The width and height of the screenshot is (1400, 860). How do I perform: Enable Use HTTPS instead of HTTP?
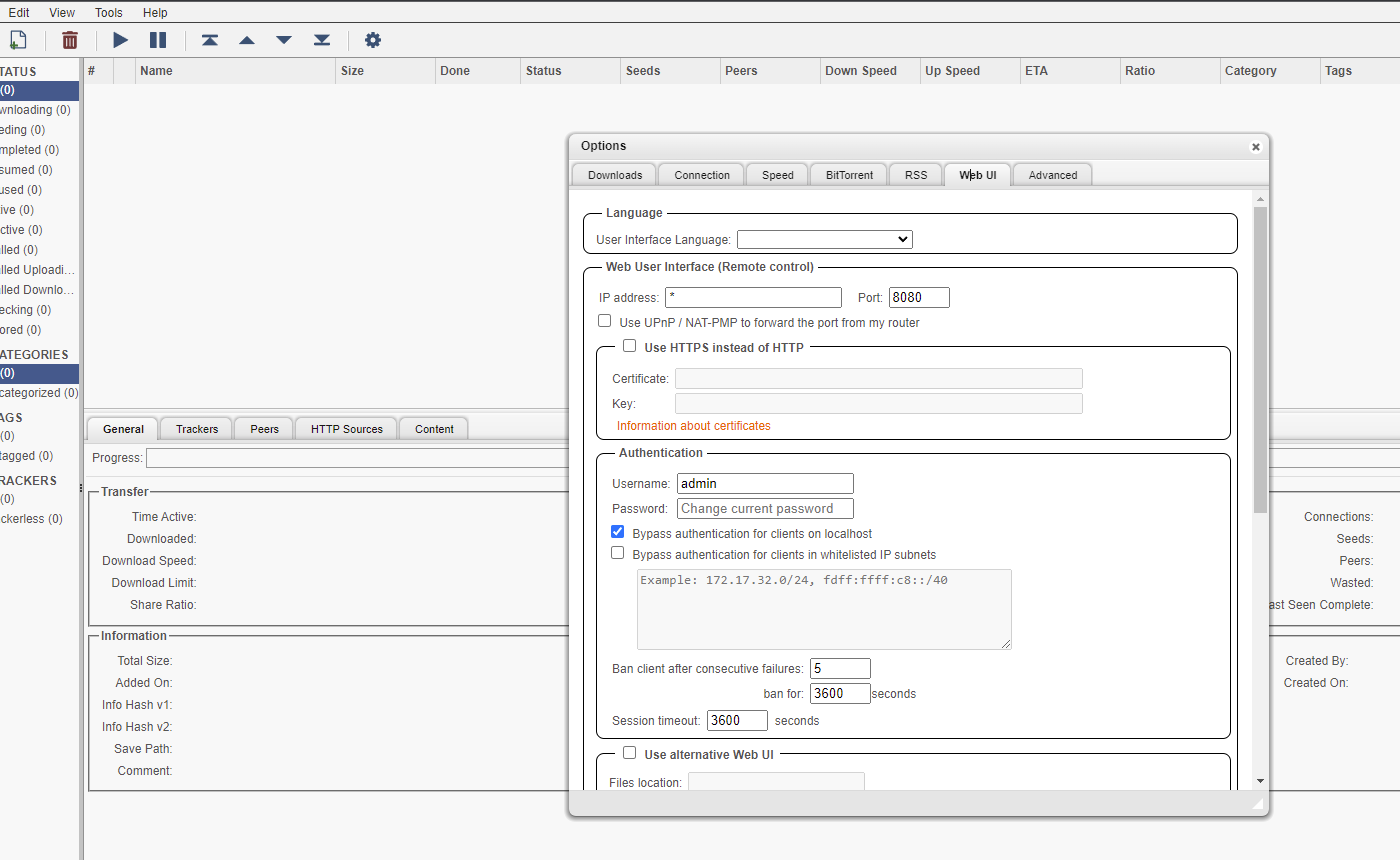pyautogui.click(x=630, y=346)
